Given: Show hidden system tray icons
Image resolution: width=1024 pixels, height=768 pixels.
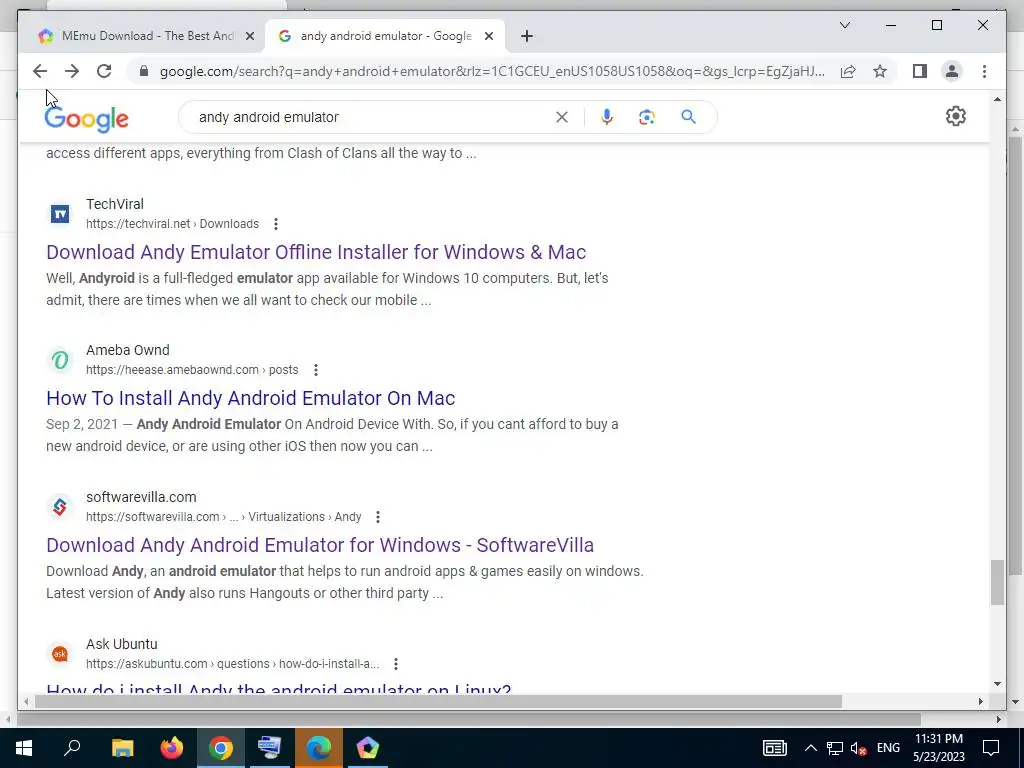Looking at the screenshot, I should [x=810, y=748].
